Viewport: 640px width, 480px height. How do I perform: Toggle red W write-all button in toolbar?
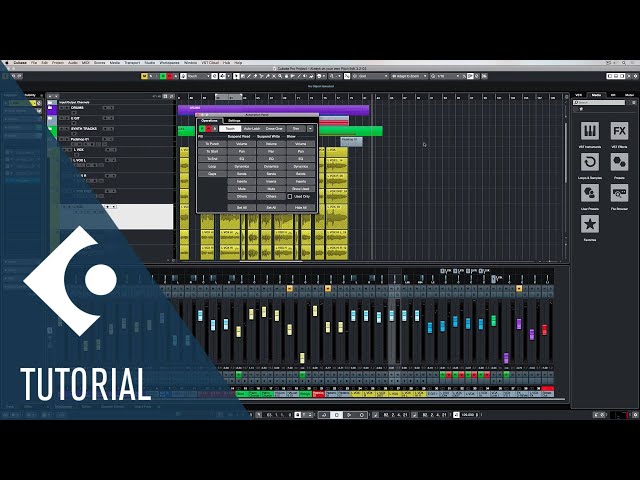click(x=169, y=76)
